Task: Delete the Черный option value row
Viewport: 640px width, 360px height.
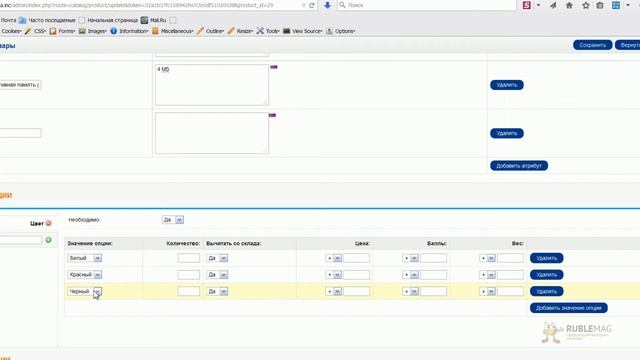Action: point(547,291)
